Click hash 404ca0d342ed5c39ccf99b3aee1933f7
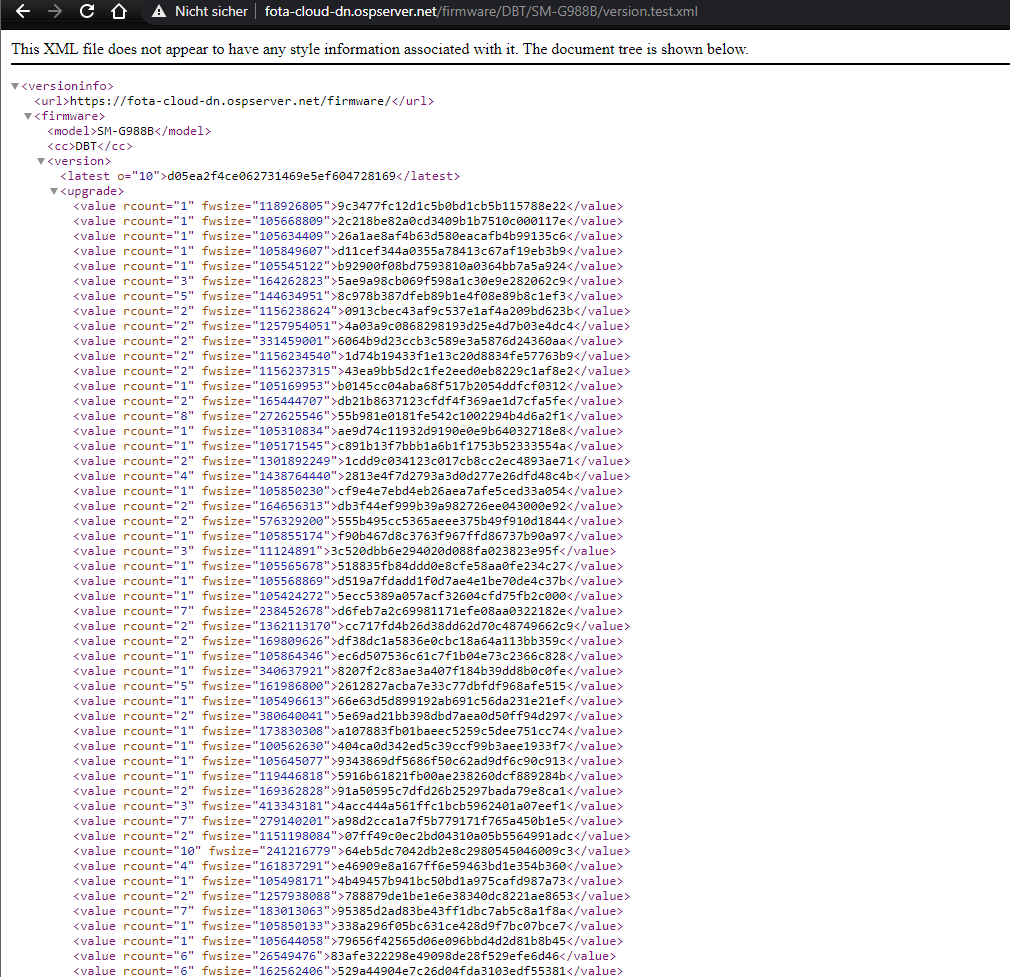 [452, 746]
